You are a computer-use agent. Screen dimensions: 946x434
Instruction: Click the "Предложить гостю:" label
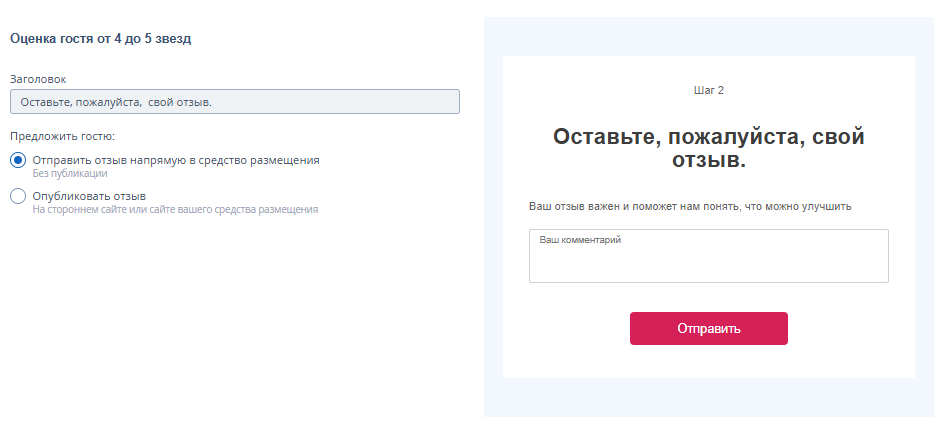(62, 136)
